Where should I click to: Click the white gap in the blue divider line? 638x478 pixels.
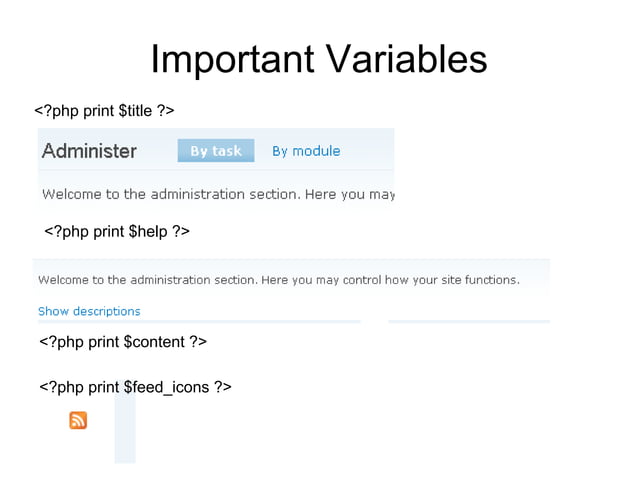click(374, 321)
